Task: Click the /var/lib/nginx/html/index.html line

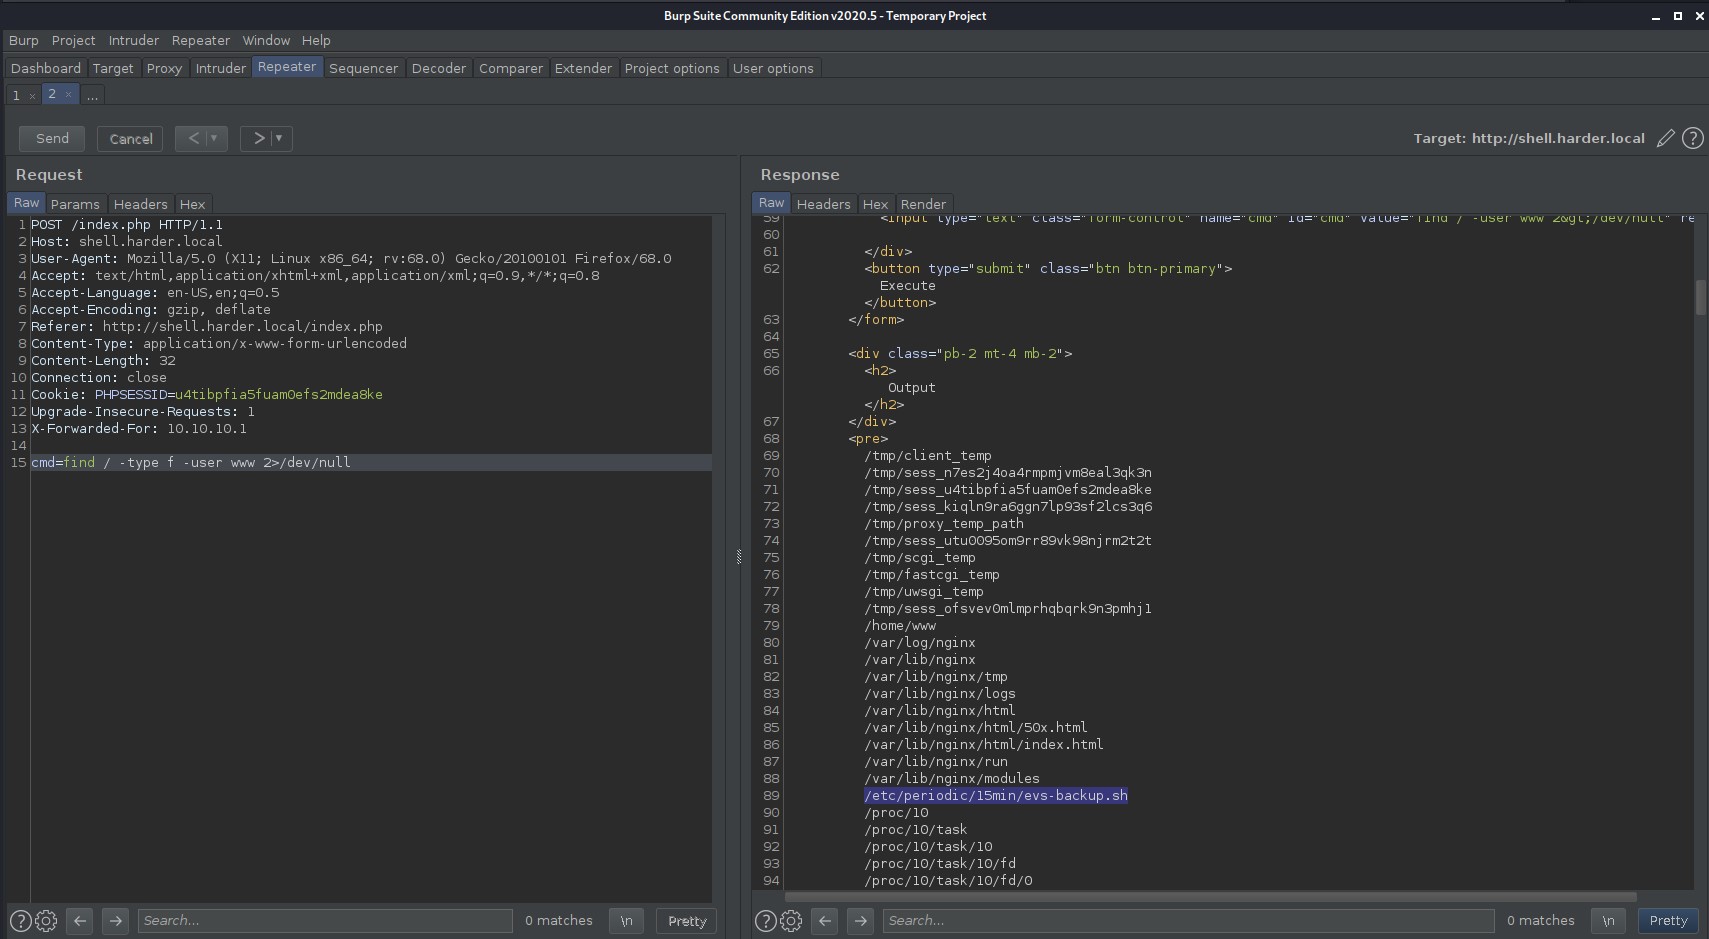Action: (x=984, y=745)
